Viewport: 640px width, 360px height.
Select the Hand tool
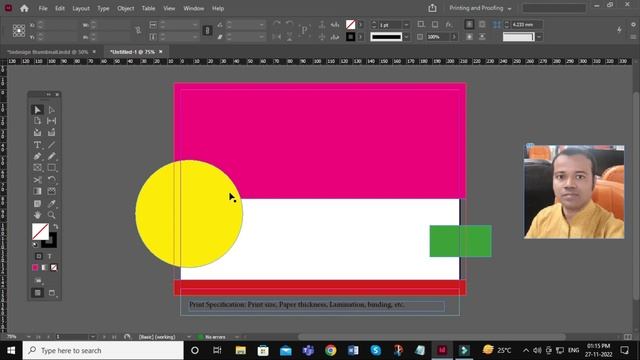[x=37, y=215]
